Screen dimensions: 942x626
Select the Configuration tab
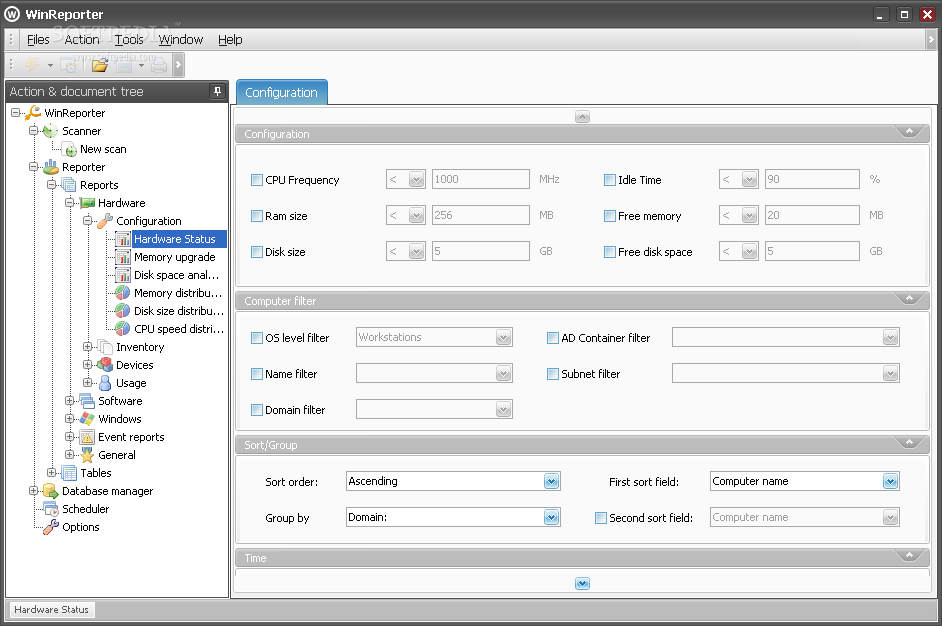[x=281, y=93]
